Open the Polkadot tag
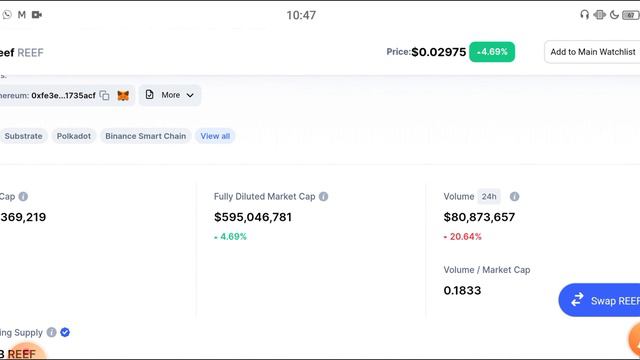 click(74, 136)
